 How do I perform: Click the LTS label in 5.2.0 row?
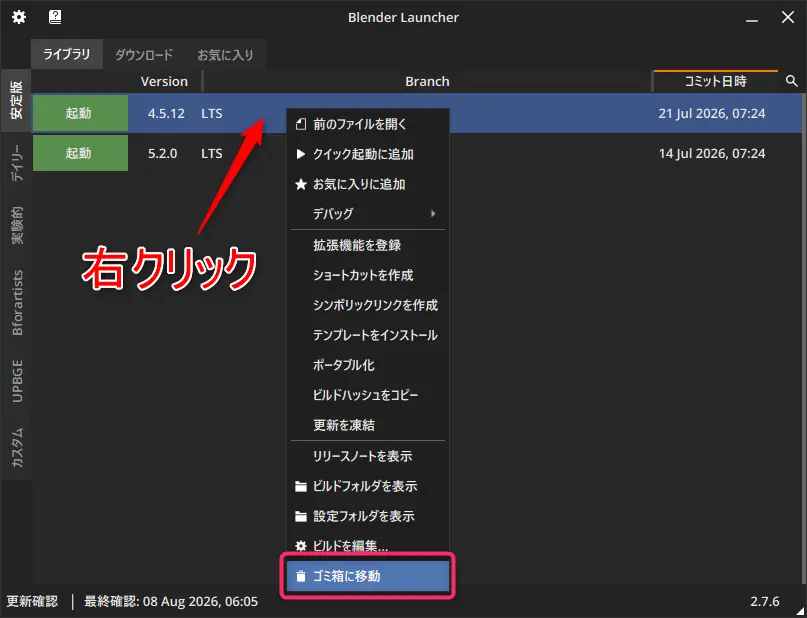coord(212,153)
